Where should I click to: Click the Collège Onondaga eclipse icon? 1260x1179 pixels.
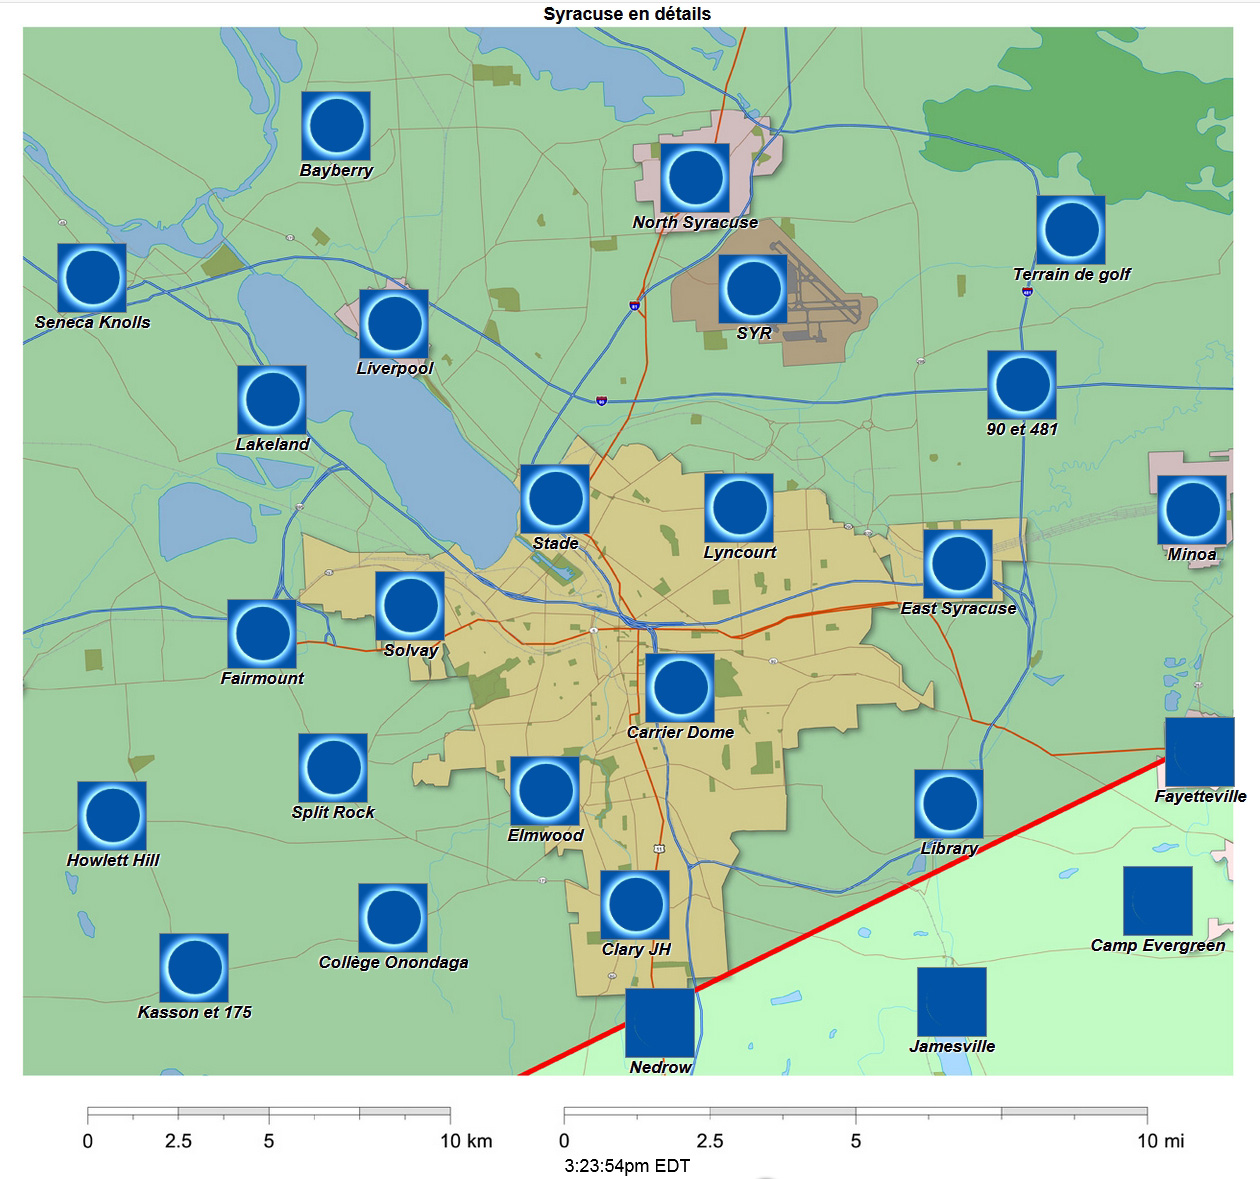tap(393, 918)
